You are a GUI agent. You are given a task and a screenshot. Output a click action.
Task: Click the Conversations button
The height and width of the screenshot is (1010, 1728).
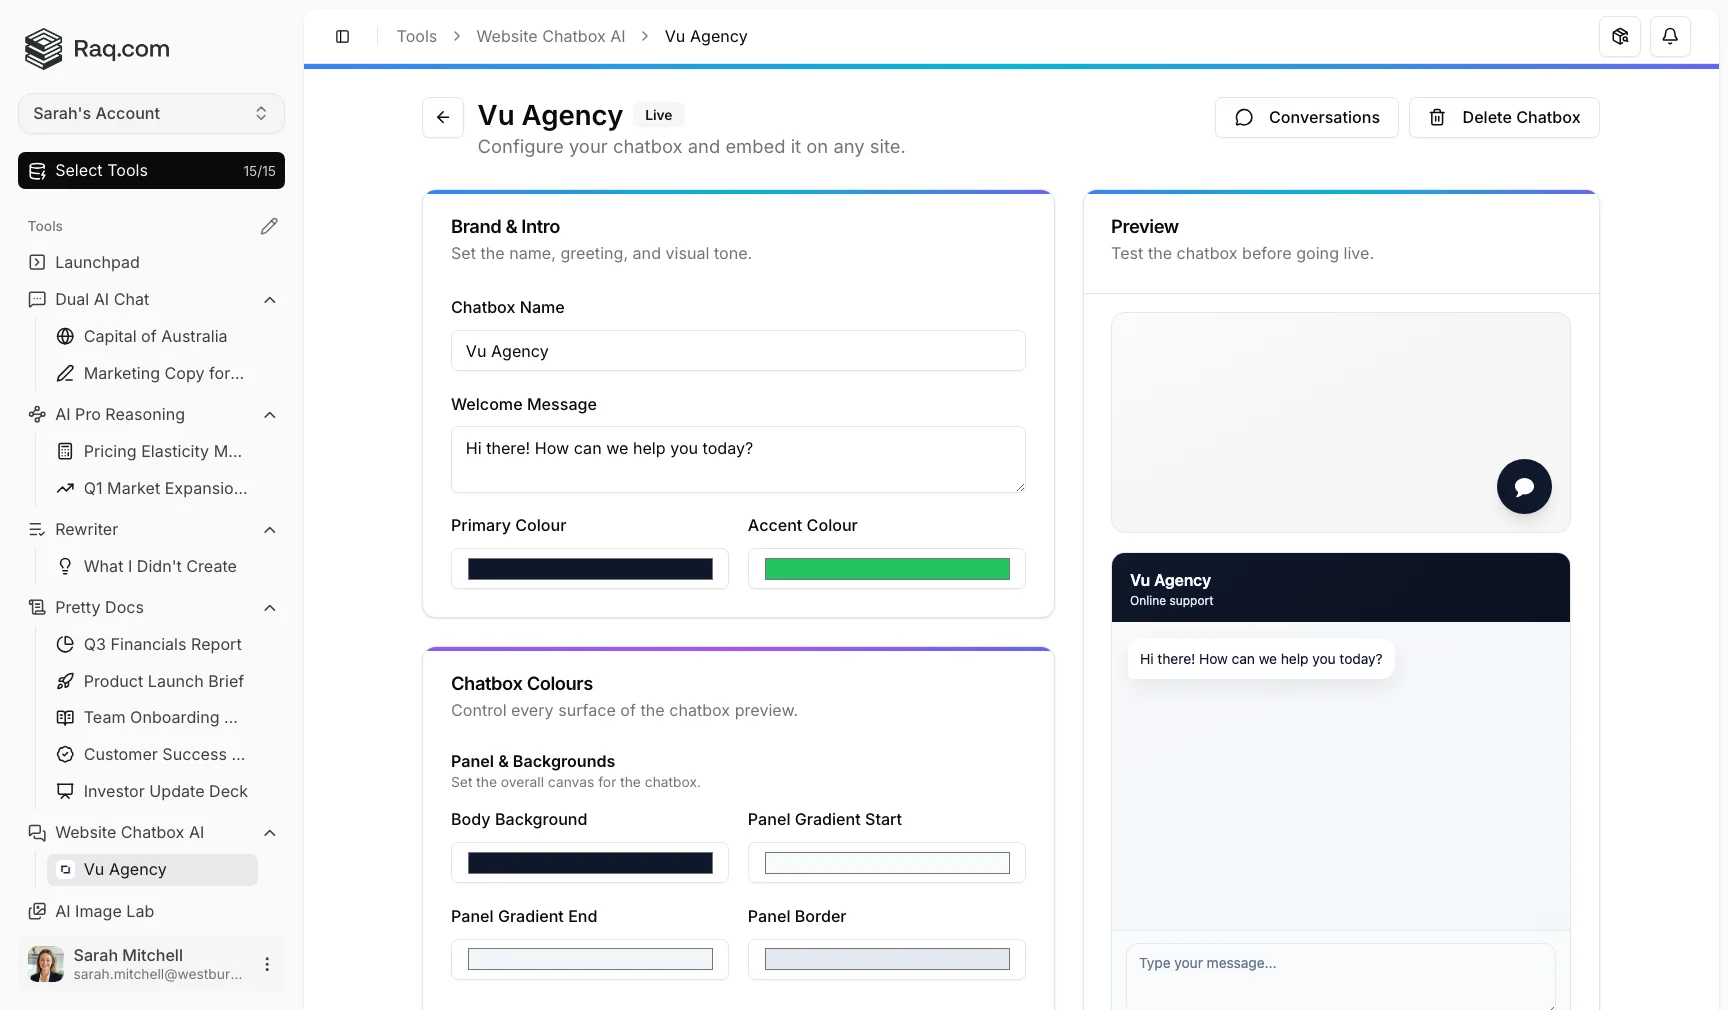coord(1306,118)
